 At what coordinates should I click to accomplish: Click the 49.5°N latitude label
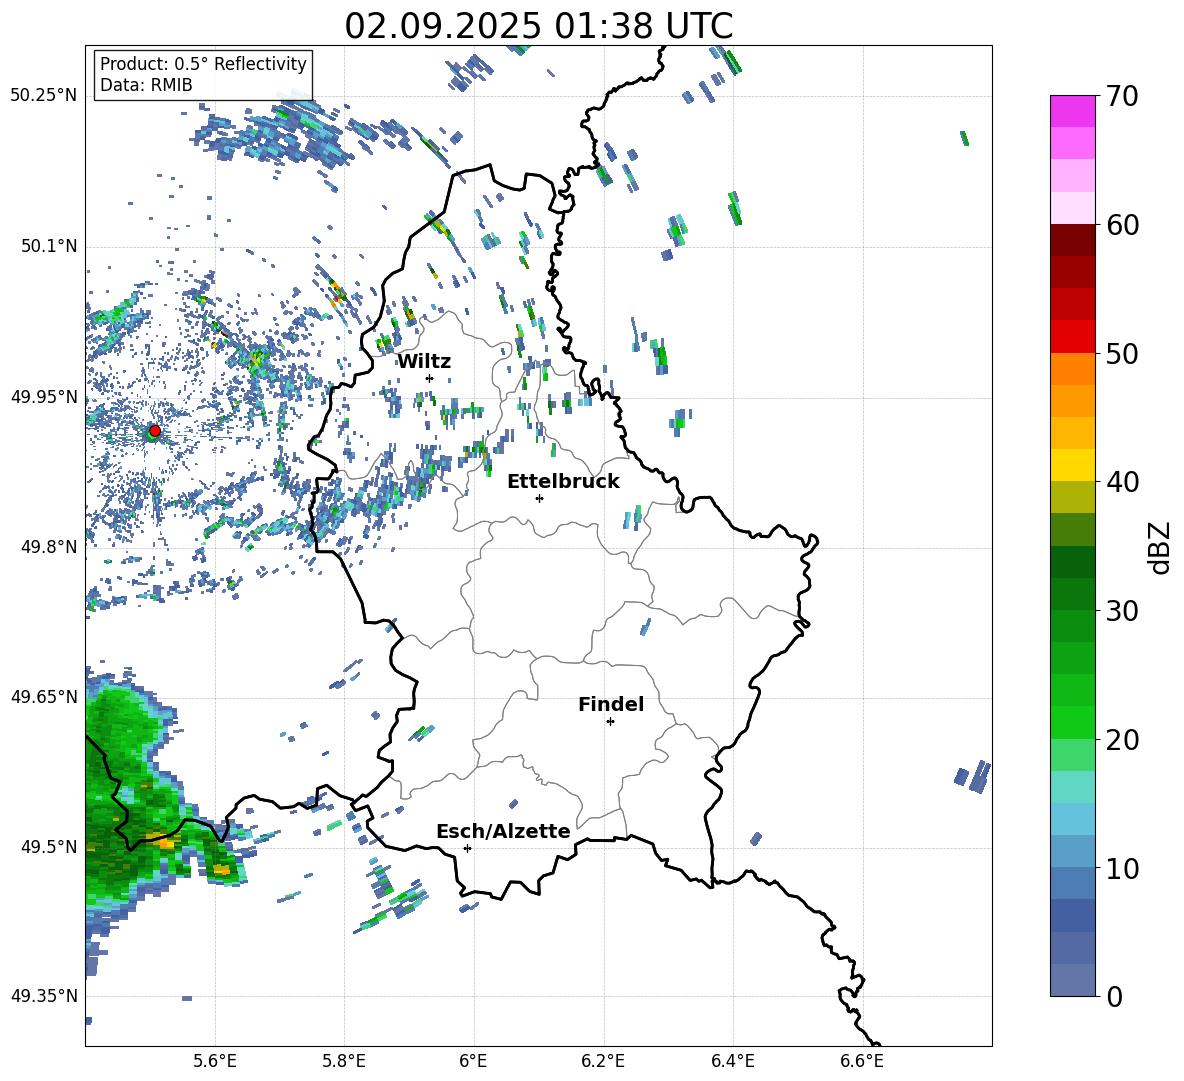click(x=49, y=847)
